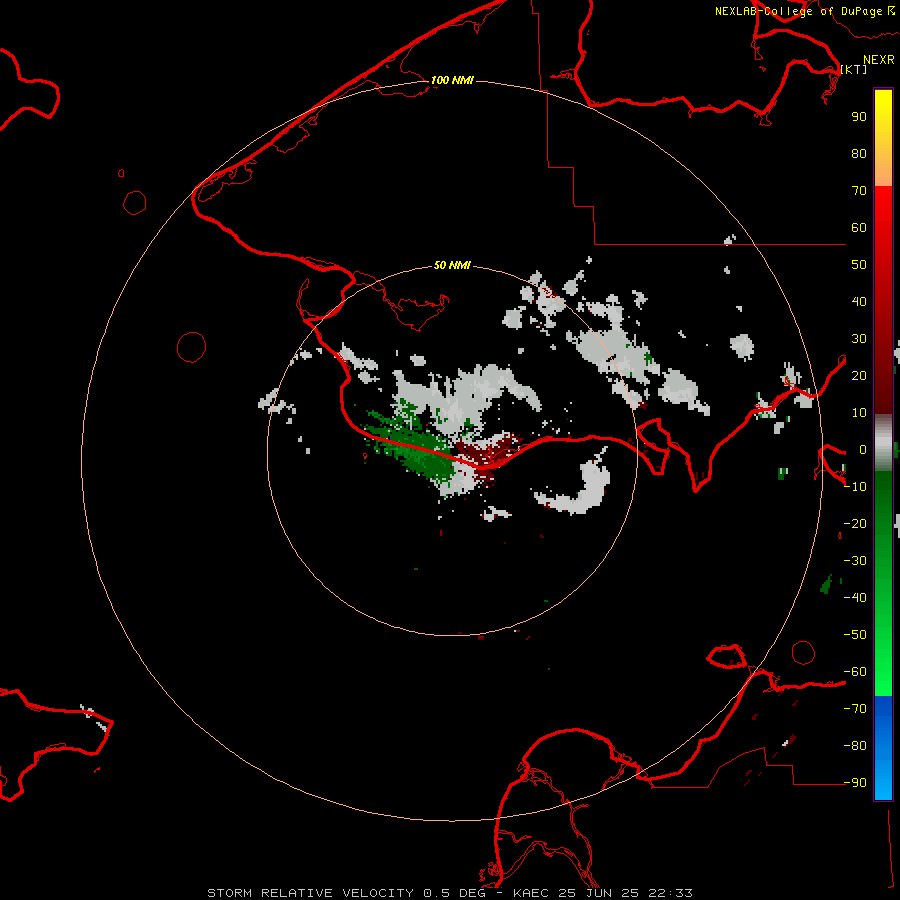This screenshot has width=900, height=900.
Task: Select the -20 value on the velocity scale
Action: tap(855, 523)
